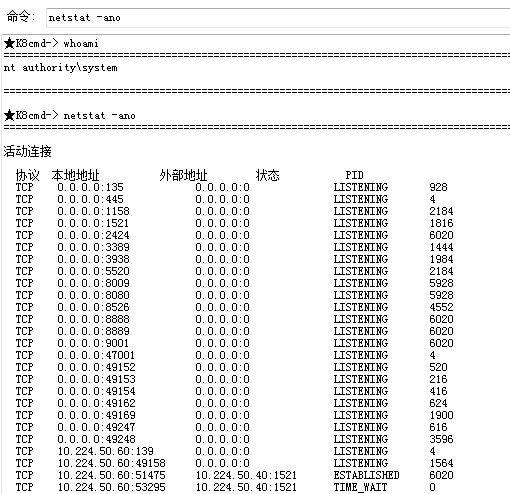Click the PID value 1564
The height and width of the screenshot is (494, 510).
pos(441,463)
